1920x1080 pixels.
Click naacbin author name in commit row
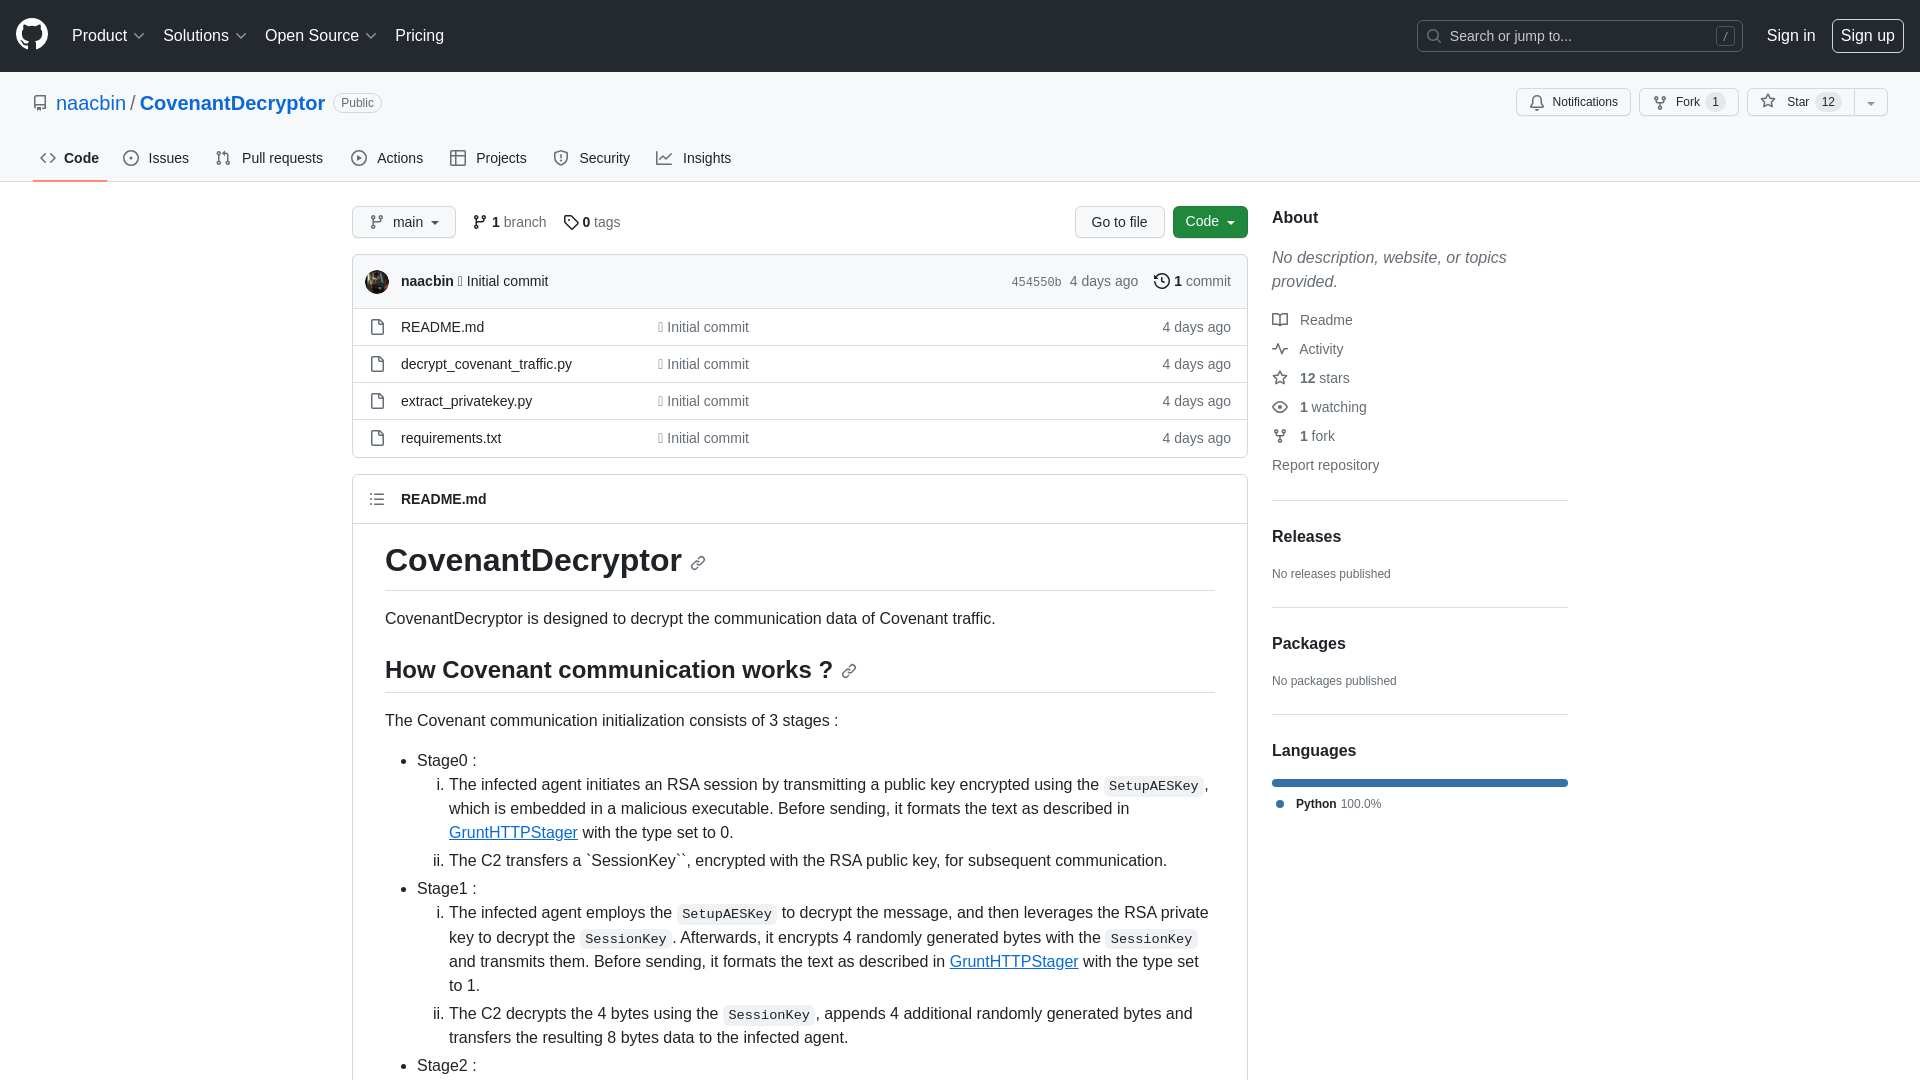click(427, 281)
